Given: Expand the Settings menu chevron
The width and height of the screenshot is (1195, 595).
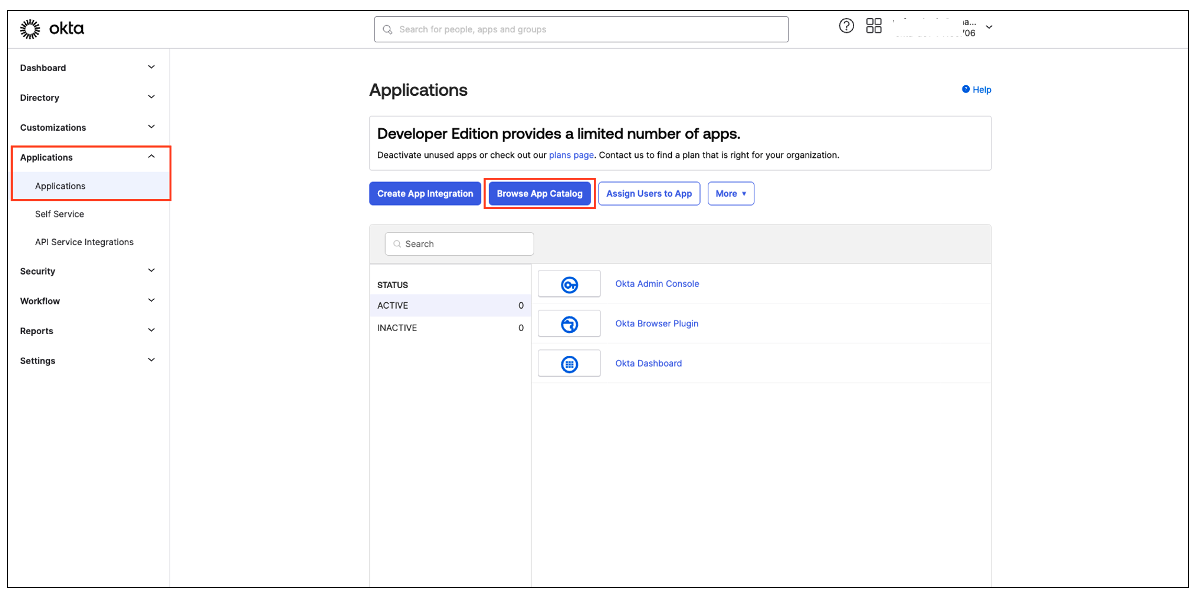Looking at the screenshot, I should pyautogui.click(x=151, y=360).
